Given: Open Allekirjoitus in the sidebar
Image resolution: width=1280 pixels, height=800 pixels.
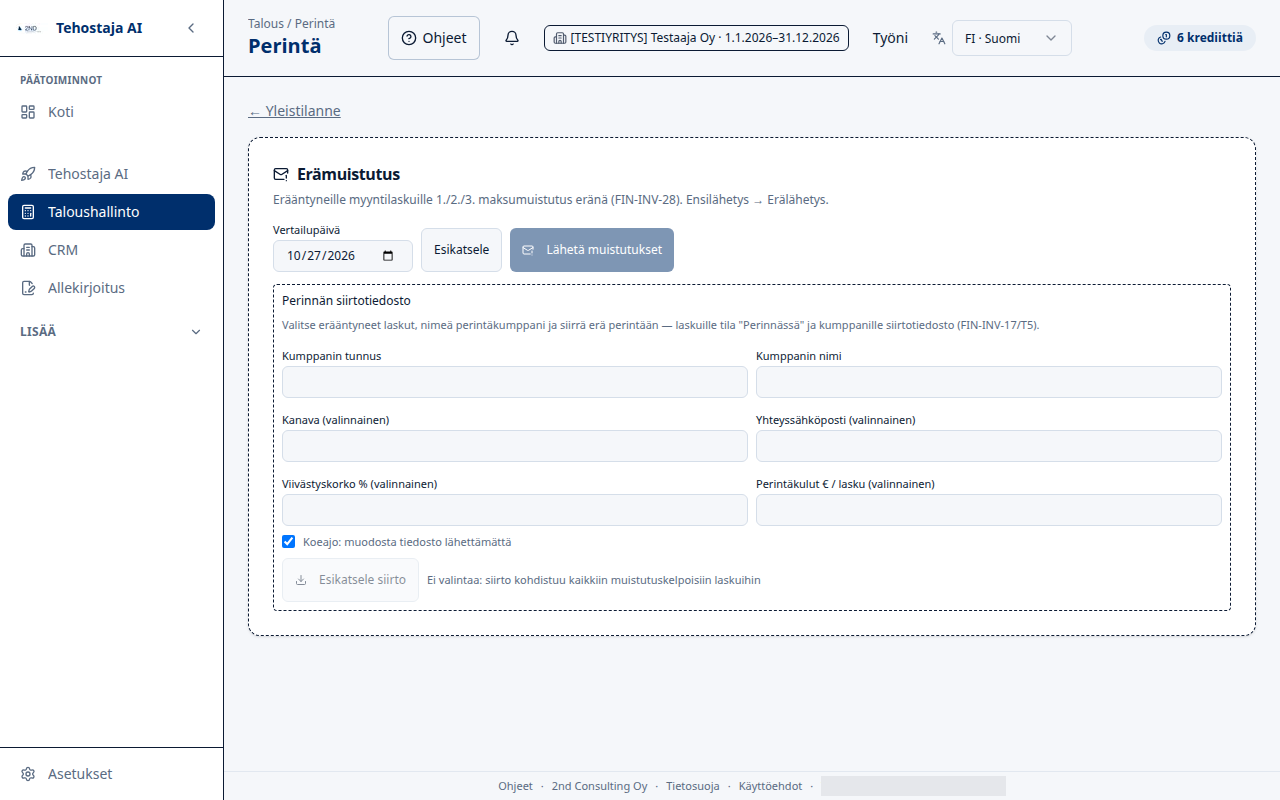Looking at the screenshot, I should 111,288.
